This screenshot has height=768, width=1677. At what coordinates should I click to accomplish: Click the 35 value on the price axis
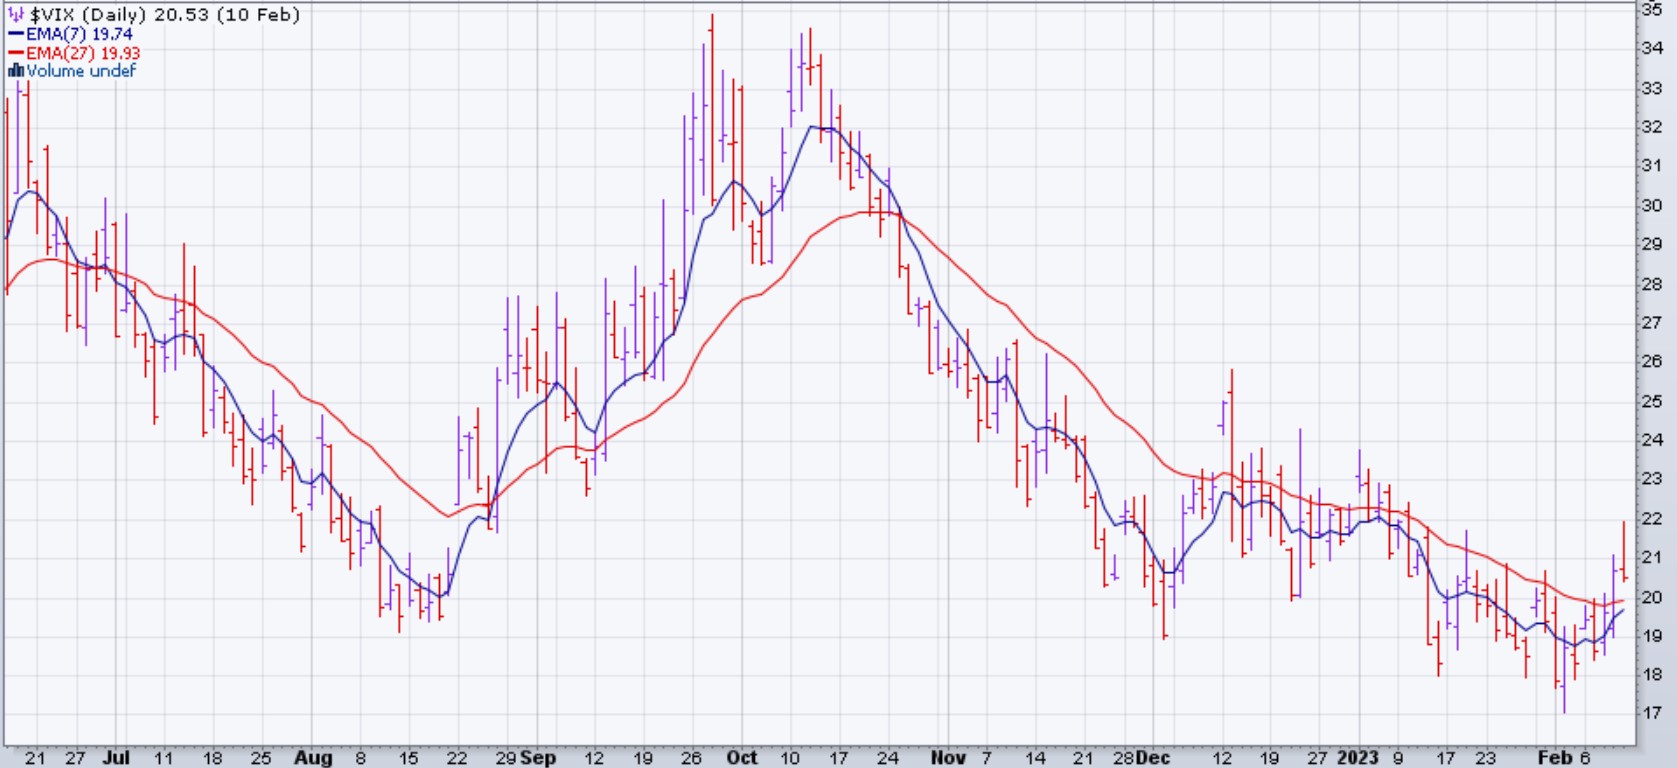pyautogui.click(x=1651, y=9)
